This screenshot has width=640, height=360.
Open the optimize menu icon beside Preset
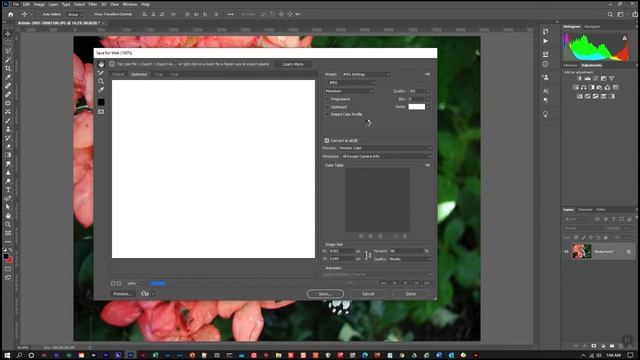coord(427,74)
